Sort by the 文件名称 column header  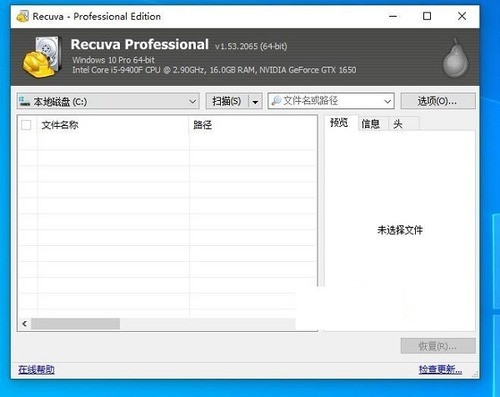(x=60, y=125)
